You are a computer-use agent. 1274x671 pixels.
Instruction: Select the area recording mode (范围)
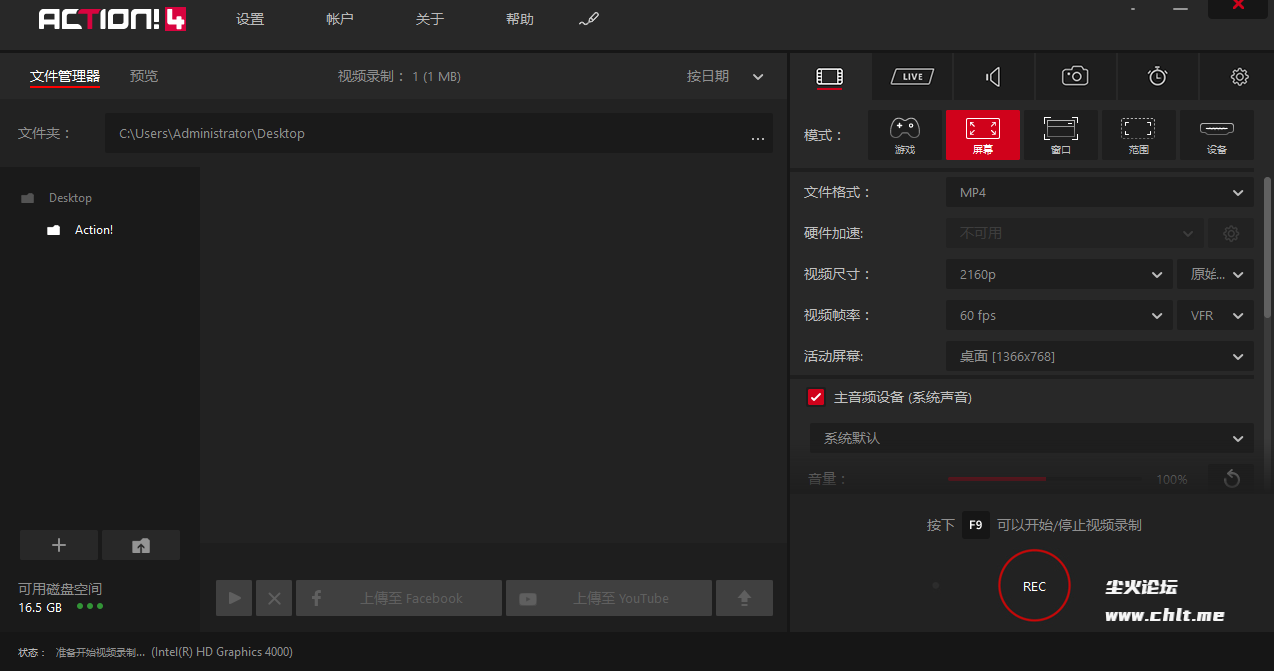(1138, 135)
